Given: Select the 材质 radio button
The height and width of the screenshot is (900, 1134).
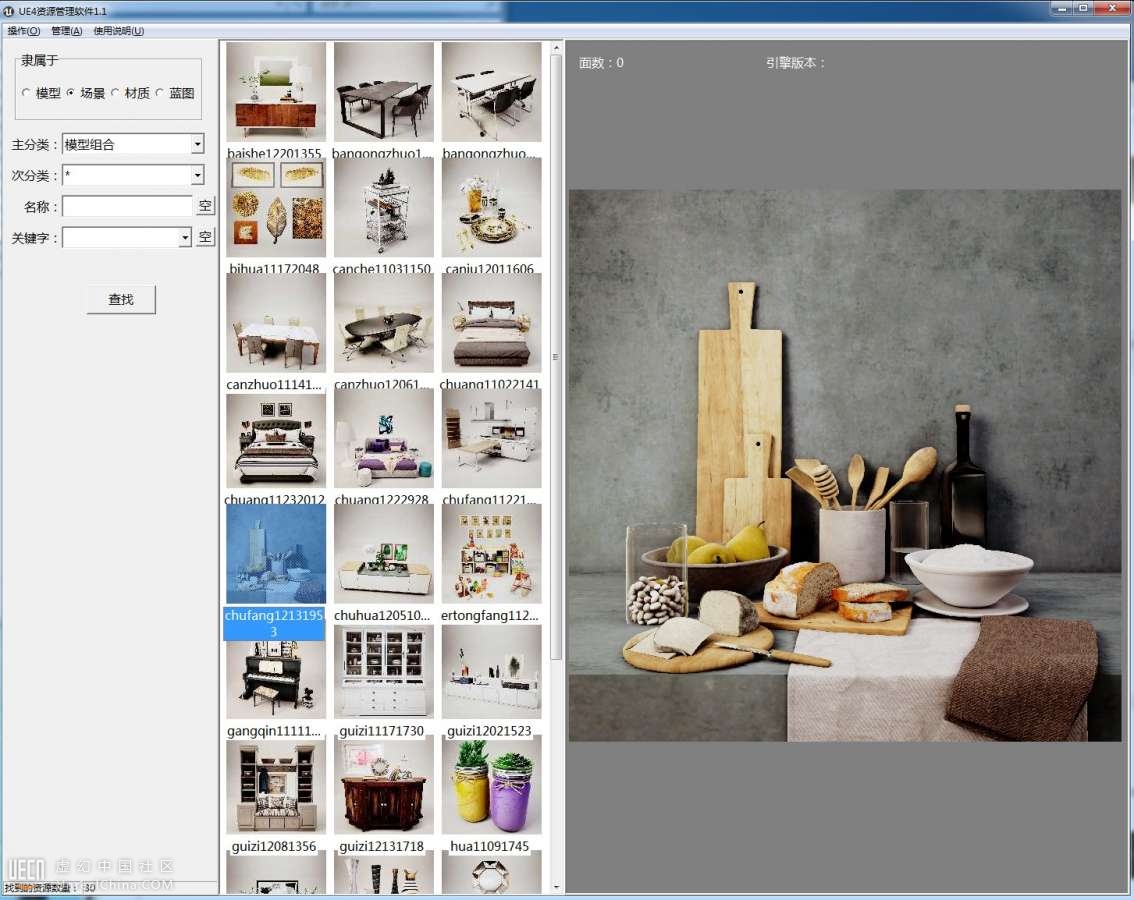Looking at the screenshot, I should [116, 93].
